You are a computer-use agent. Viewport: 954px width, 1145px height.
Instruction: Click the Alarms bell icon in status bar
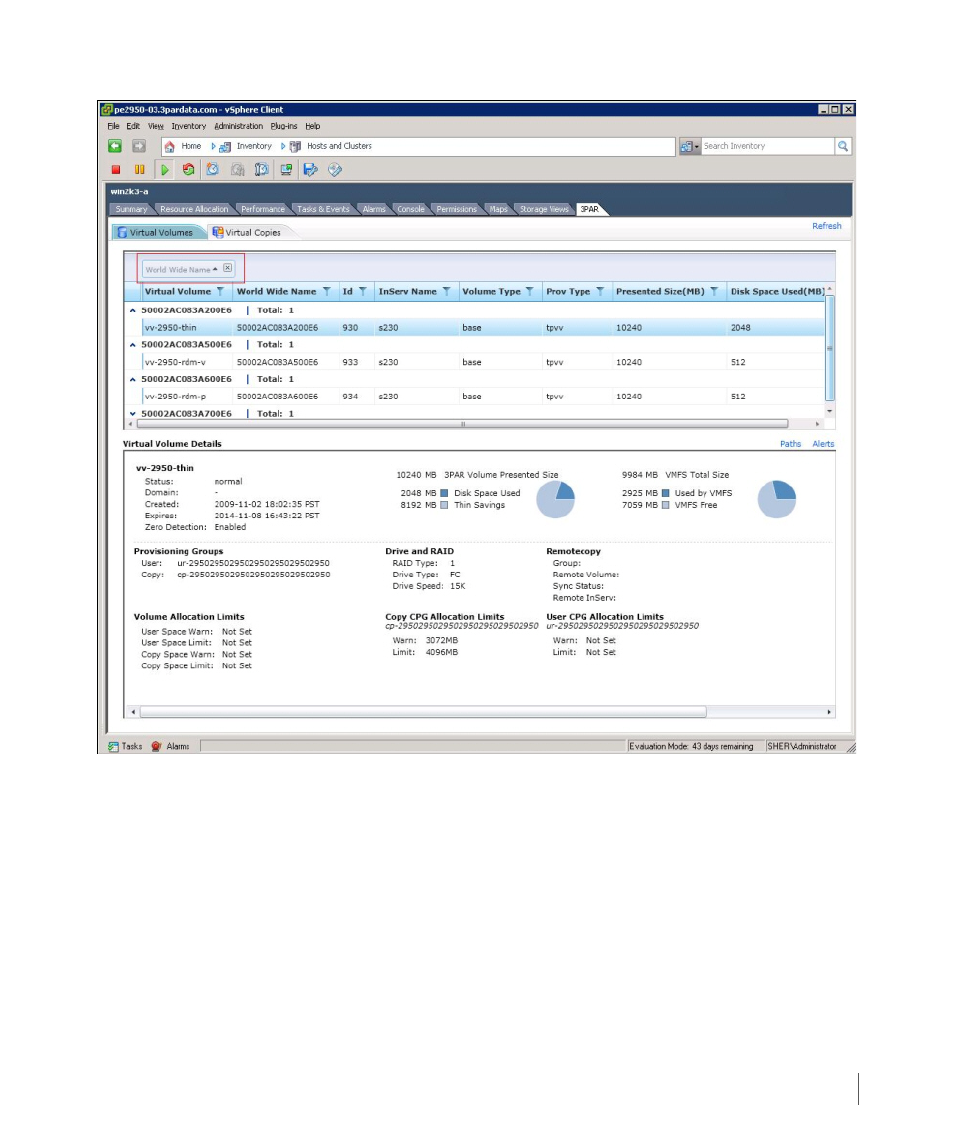(x=156, y=746)
